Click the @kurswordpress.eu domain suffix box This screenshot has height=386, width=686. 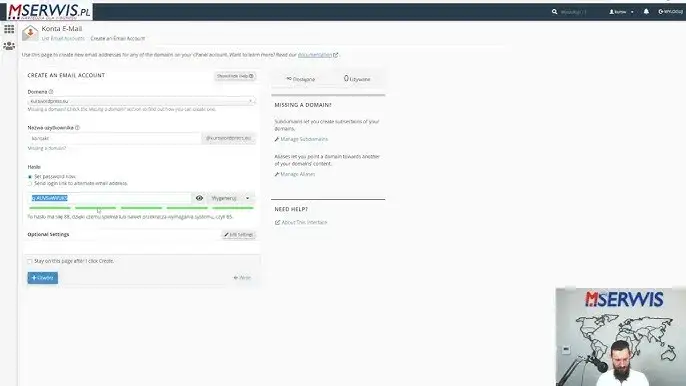click(x=228, y=138)
